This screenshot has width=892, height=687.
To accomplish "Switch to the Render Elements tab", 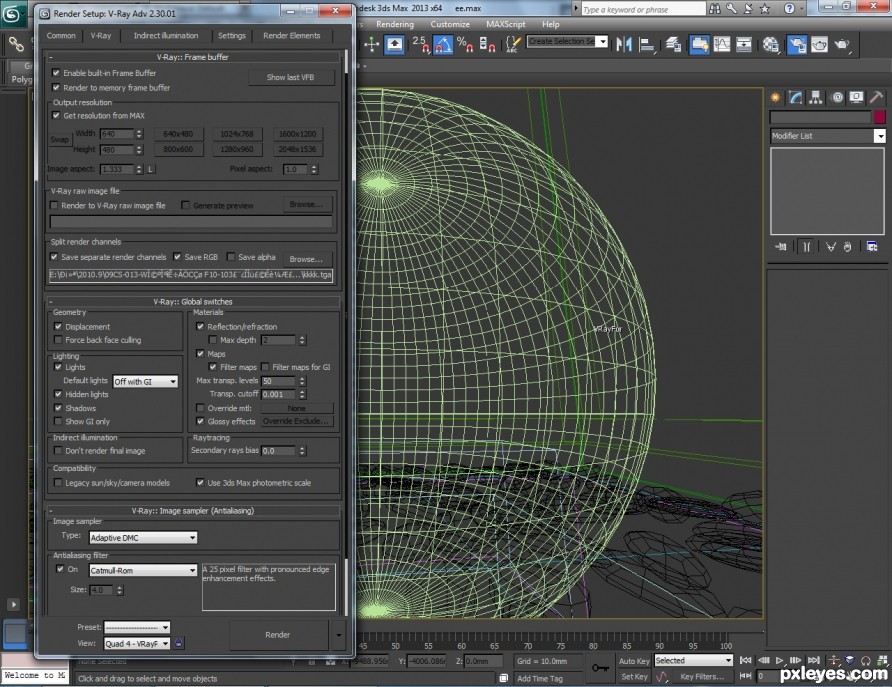I will coord(291,35).
